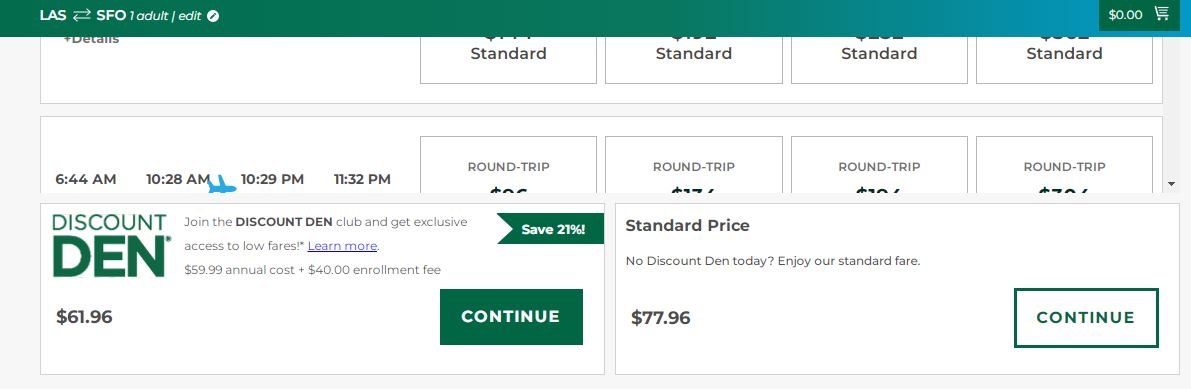1191x389 pixels.
Task: Click the $61.96 Discount Den price
Action: click(84, 317)
